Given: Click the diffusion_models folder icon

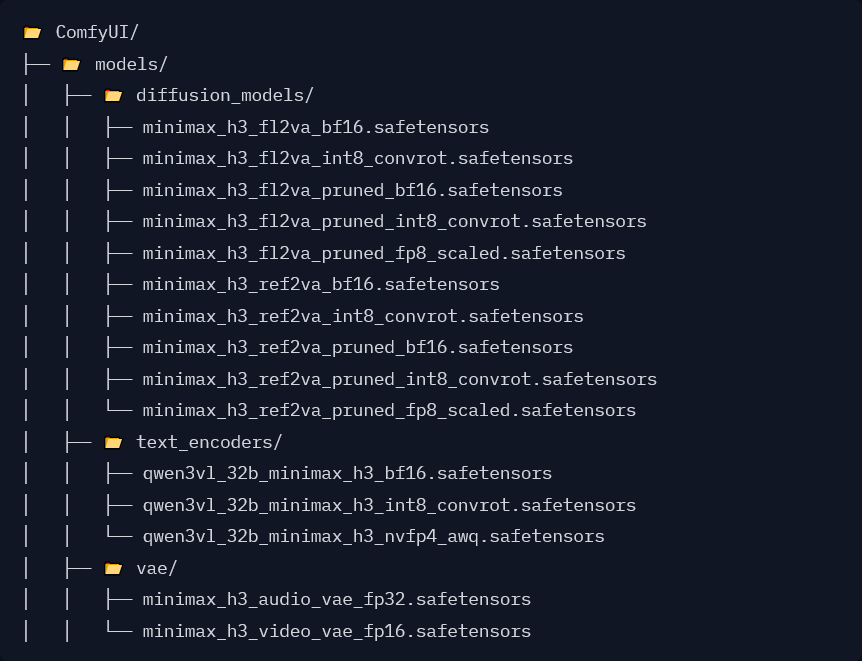Looking at the screenshot, I should pyautogui.click(x=113, y=96).
